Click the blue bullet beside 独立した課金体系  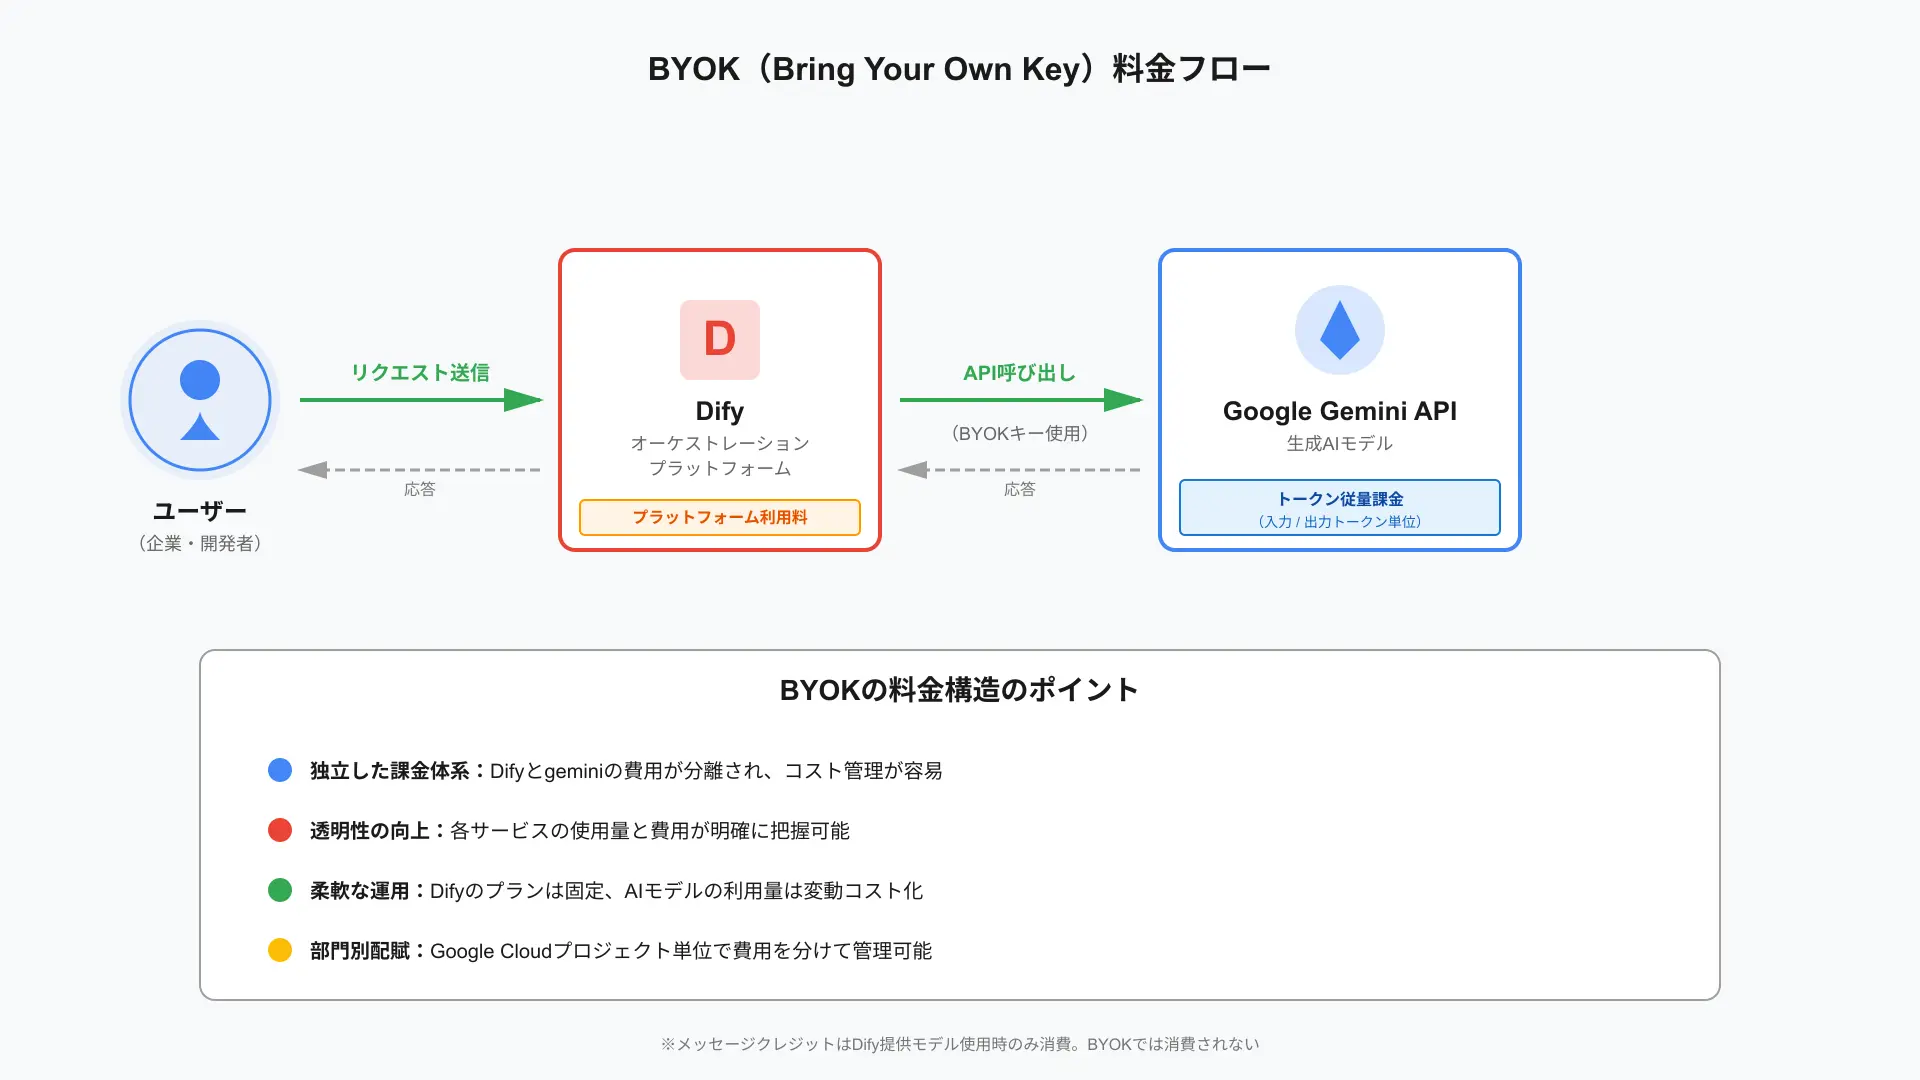(x=280, y=770)
